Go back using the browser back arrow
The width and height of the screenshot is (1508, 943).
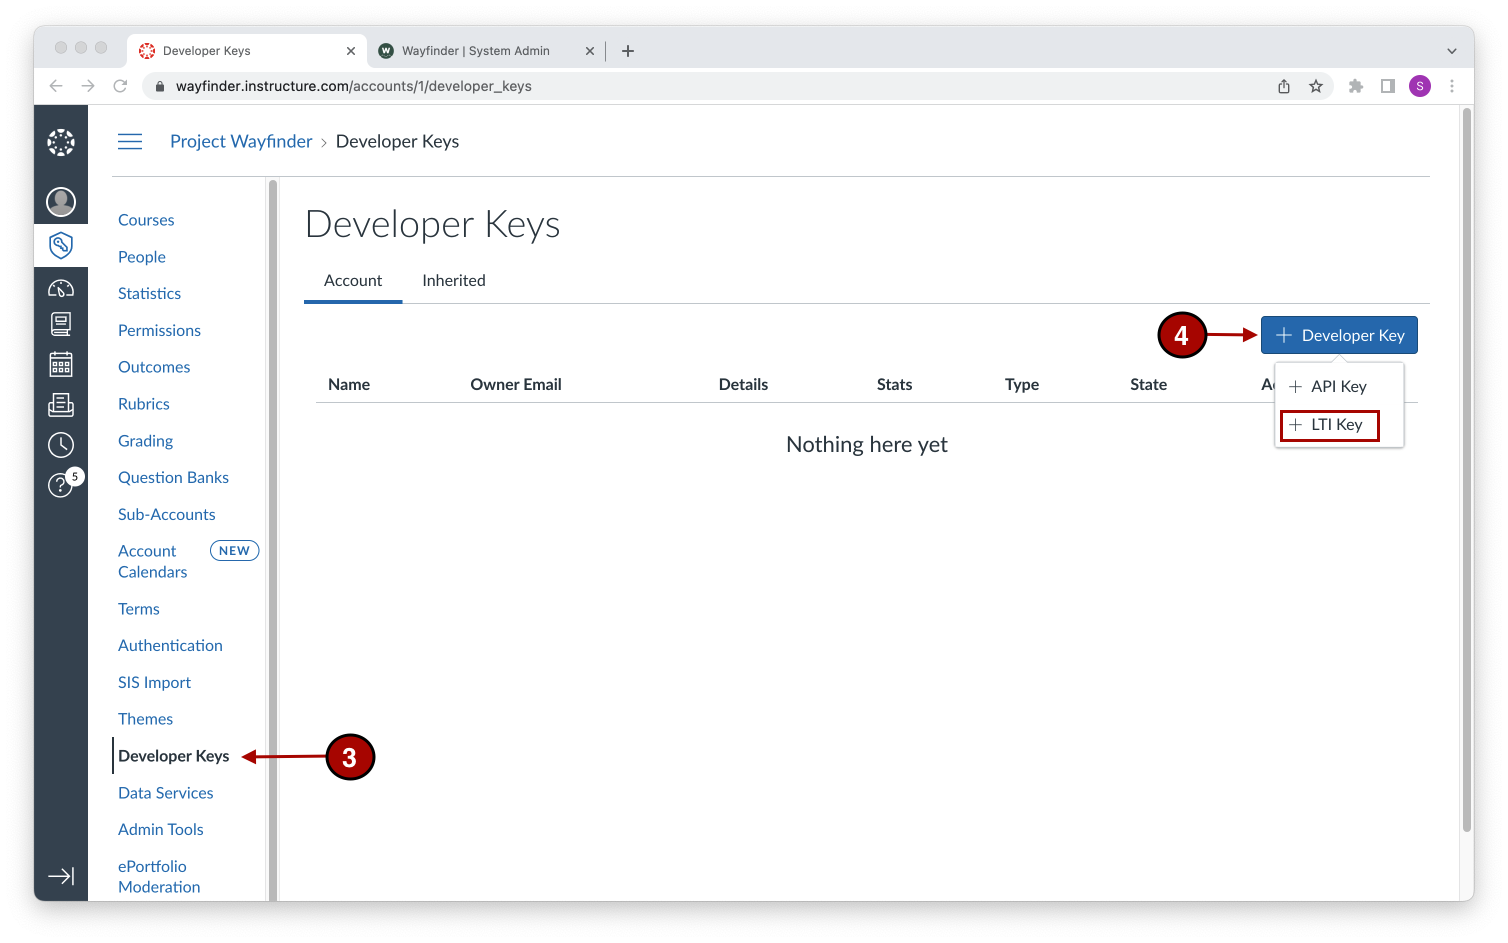[56, 86]
